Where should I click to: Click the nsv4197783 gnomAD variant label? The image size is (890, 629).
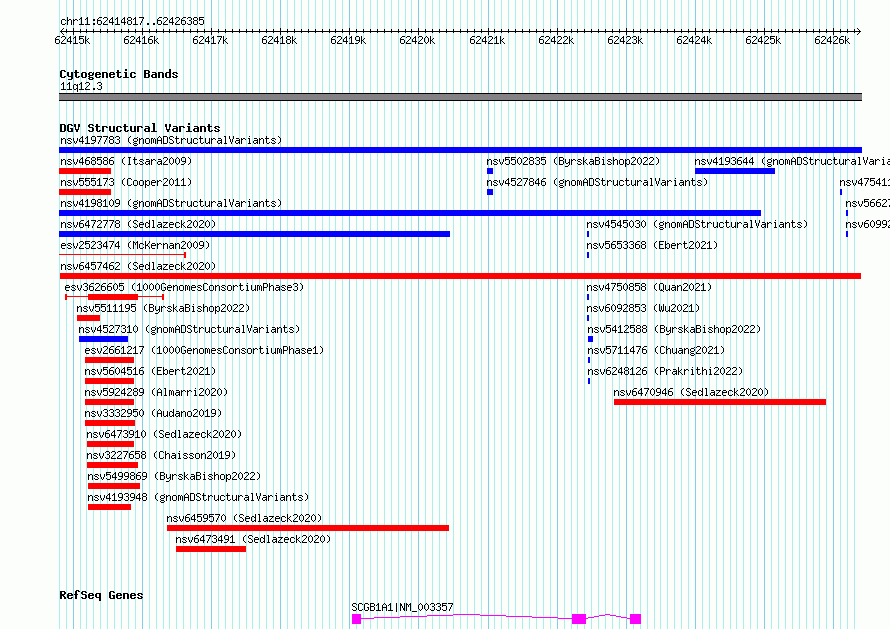tap(171, 140)
